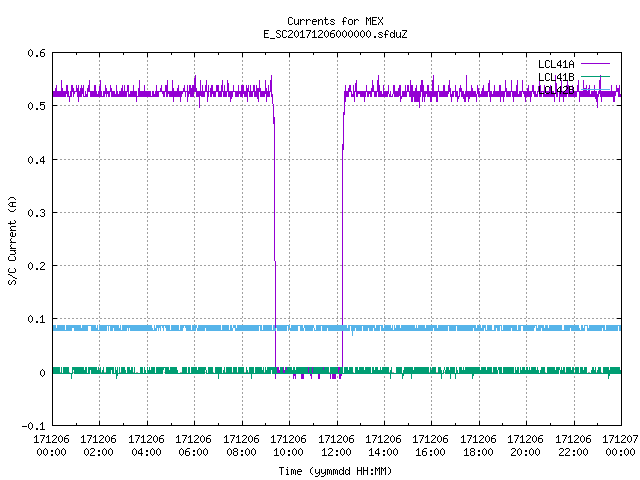Screen dimensions: 640x480
Task: Click the 0.5 y-axis tick label
Action: click(37, 106)
